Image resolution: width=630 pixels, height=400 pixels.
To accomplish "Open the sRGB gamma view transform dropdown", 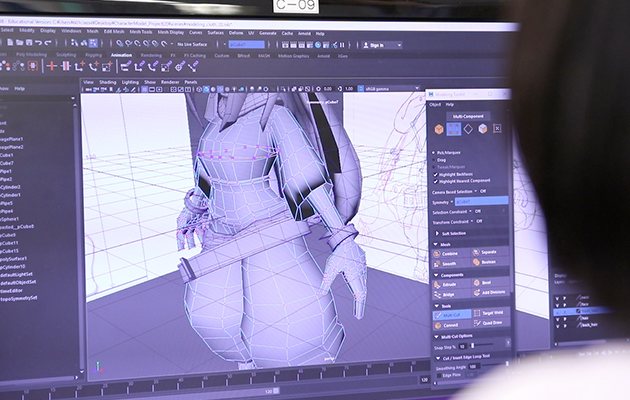I will [x=392, y=88].
